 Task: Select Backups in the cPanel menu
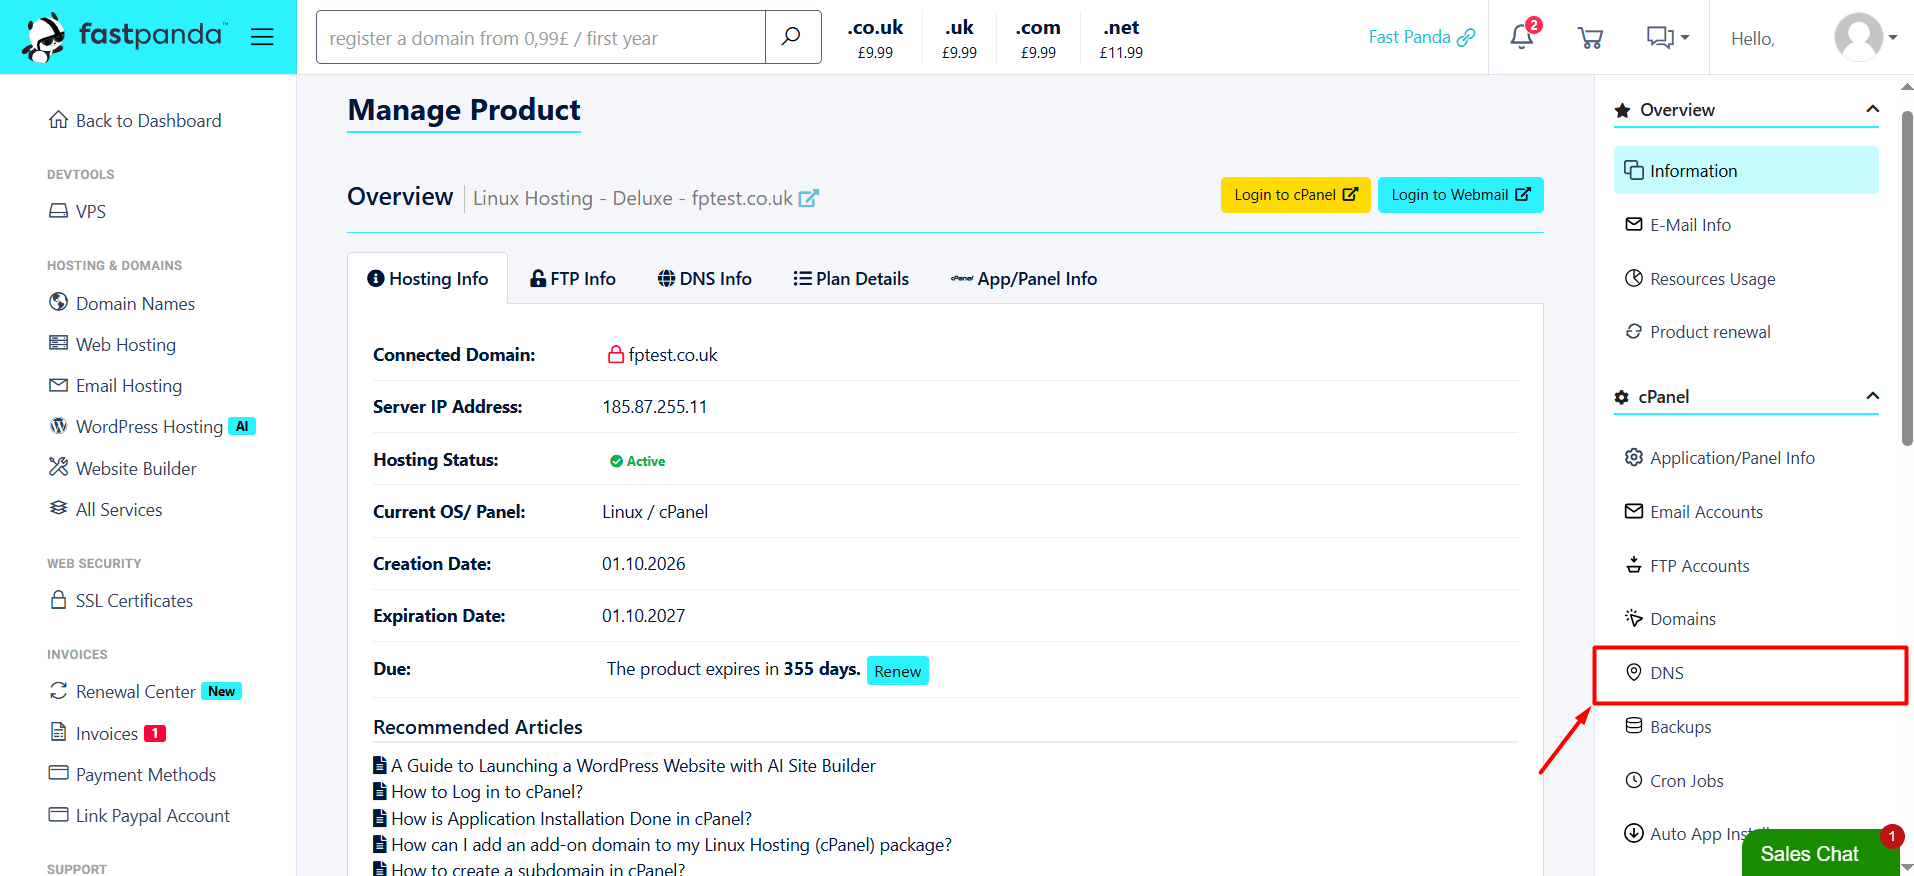(1668, 727)
